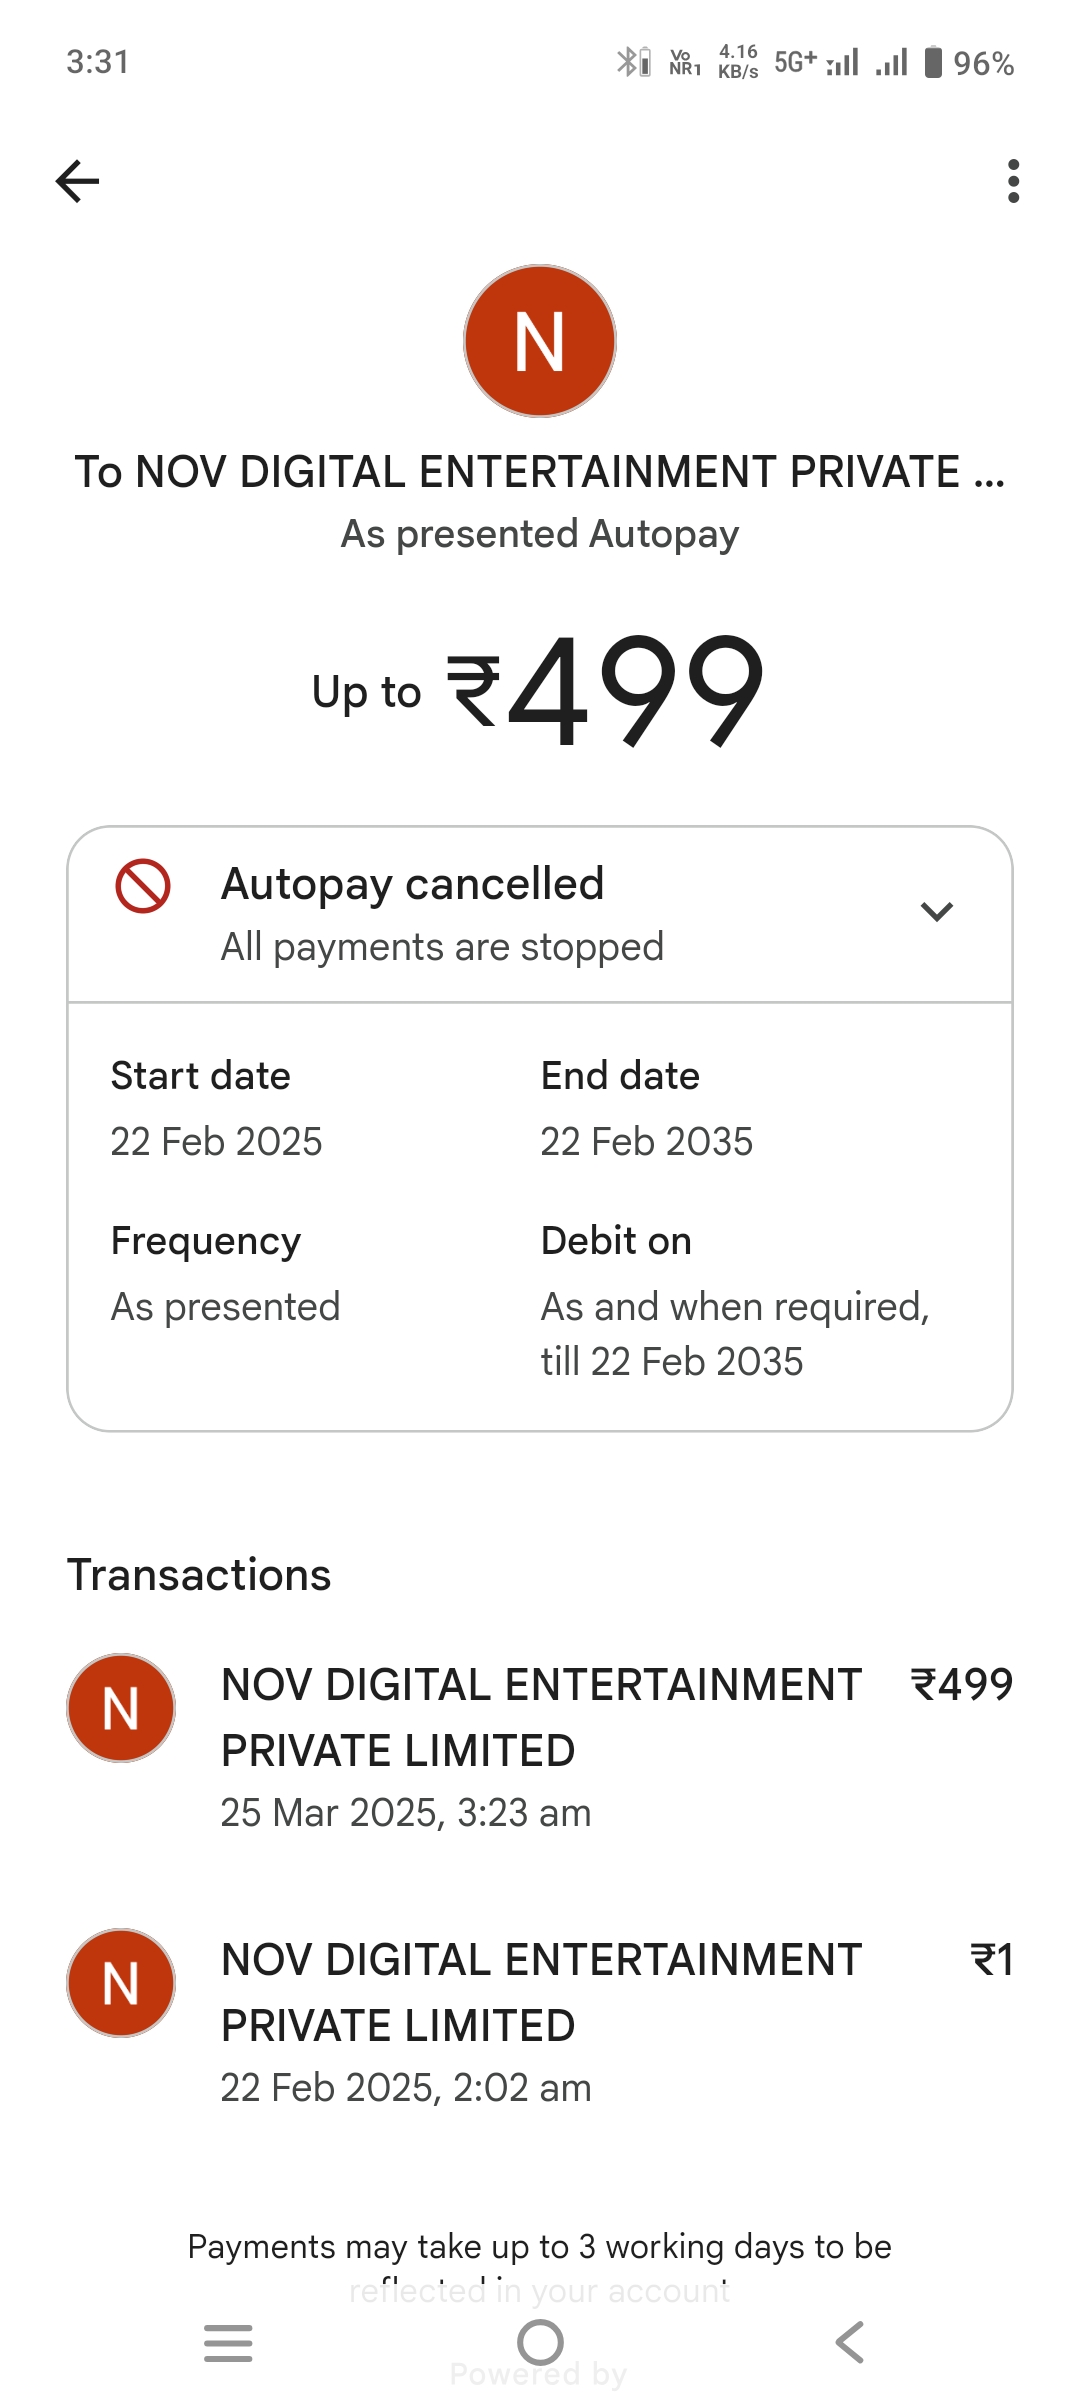Screen dimensions: 1080x2400
Task: Expand the Autopay cancelled chevron
Action: point(936,911)
